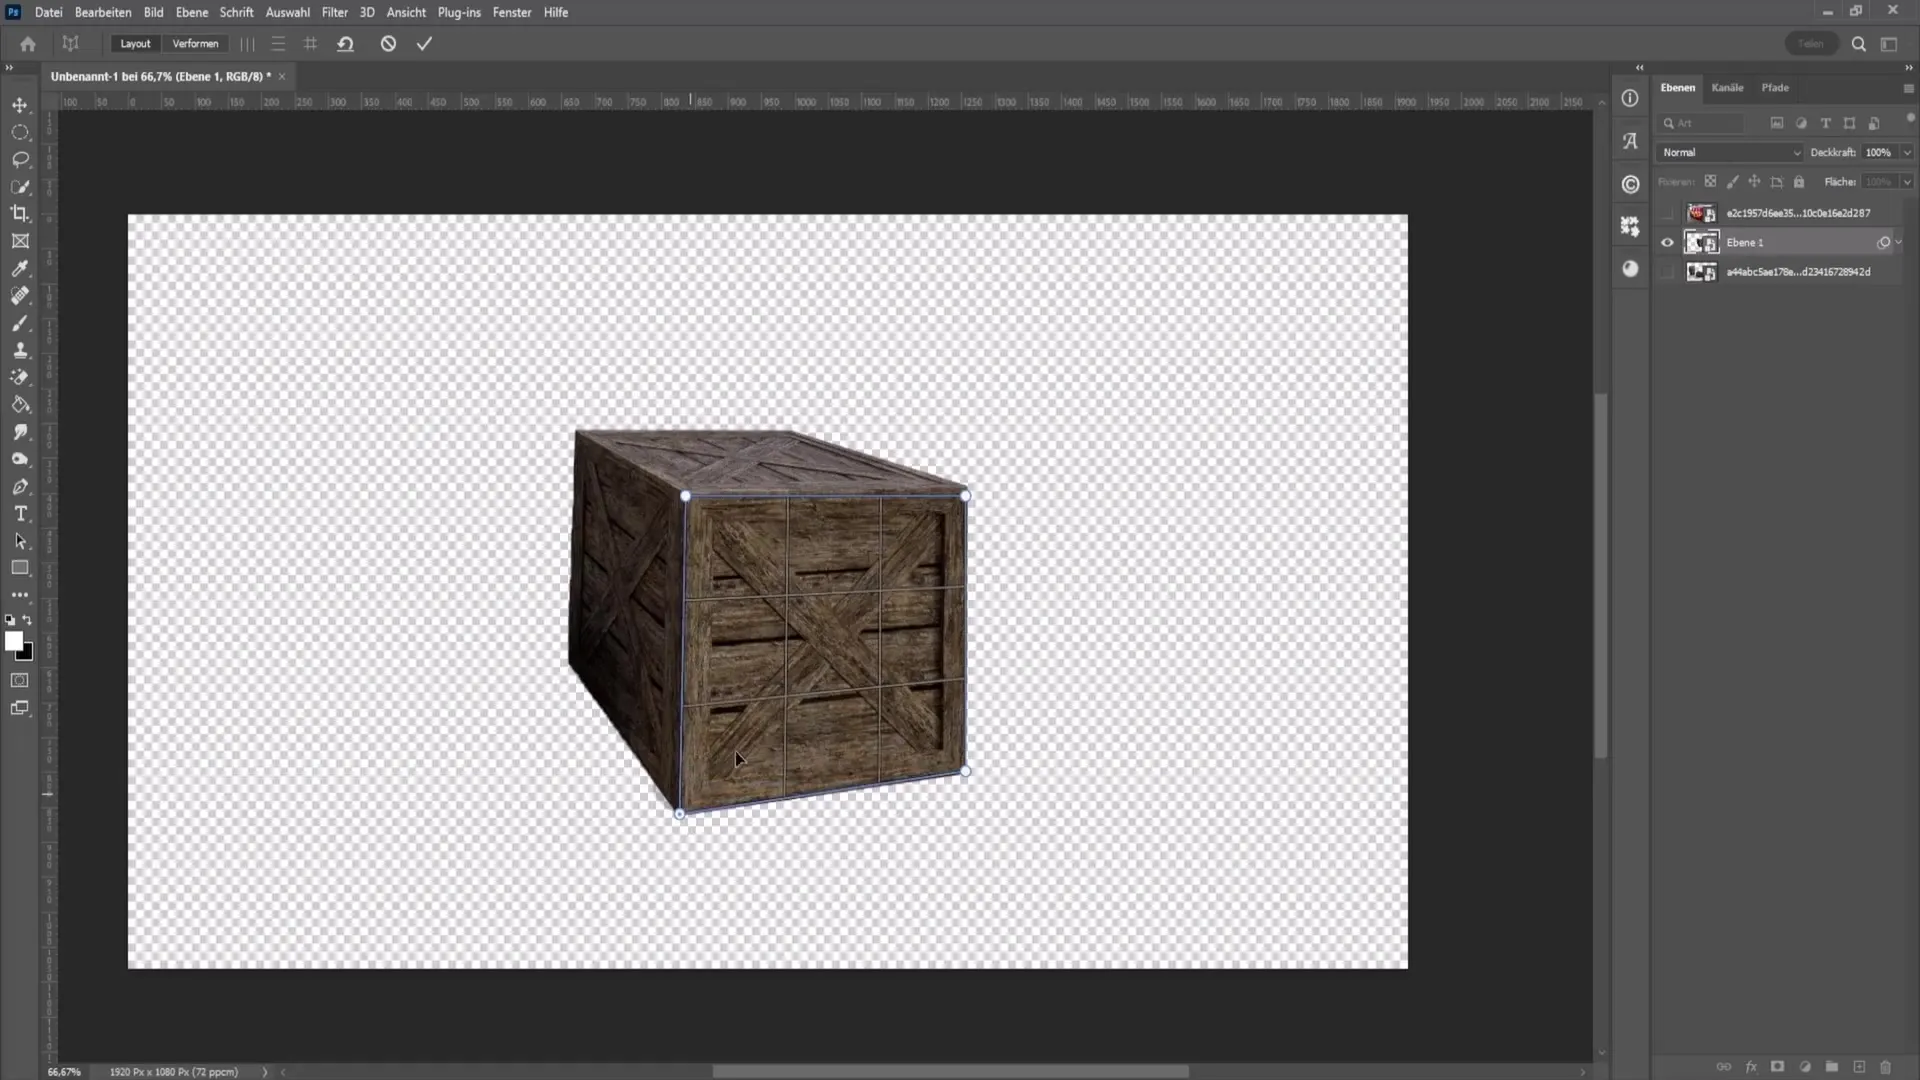
Task: Open the Fläche fill dropdown arrow
Action: pyautogui.click(x=1907, y=182)
